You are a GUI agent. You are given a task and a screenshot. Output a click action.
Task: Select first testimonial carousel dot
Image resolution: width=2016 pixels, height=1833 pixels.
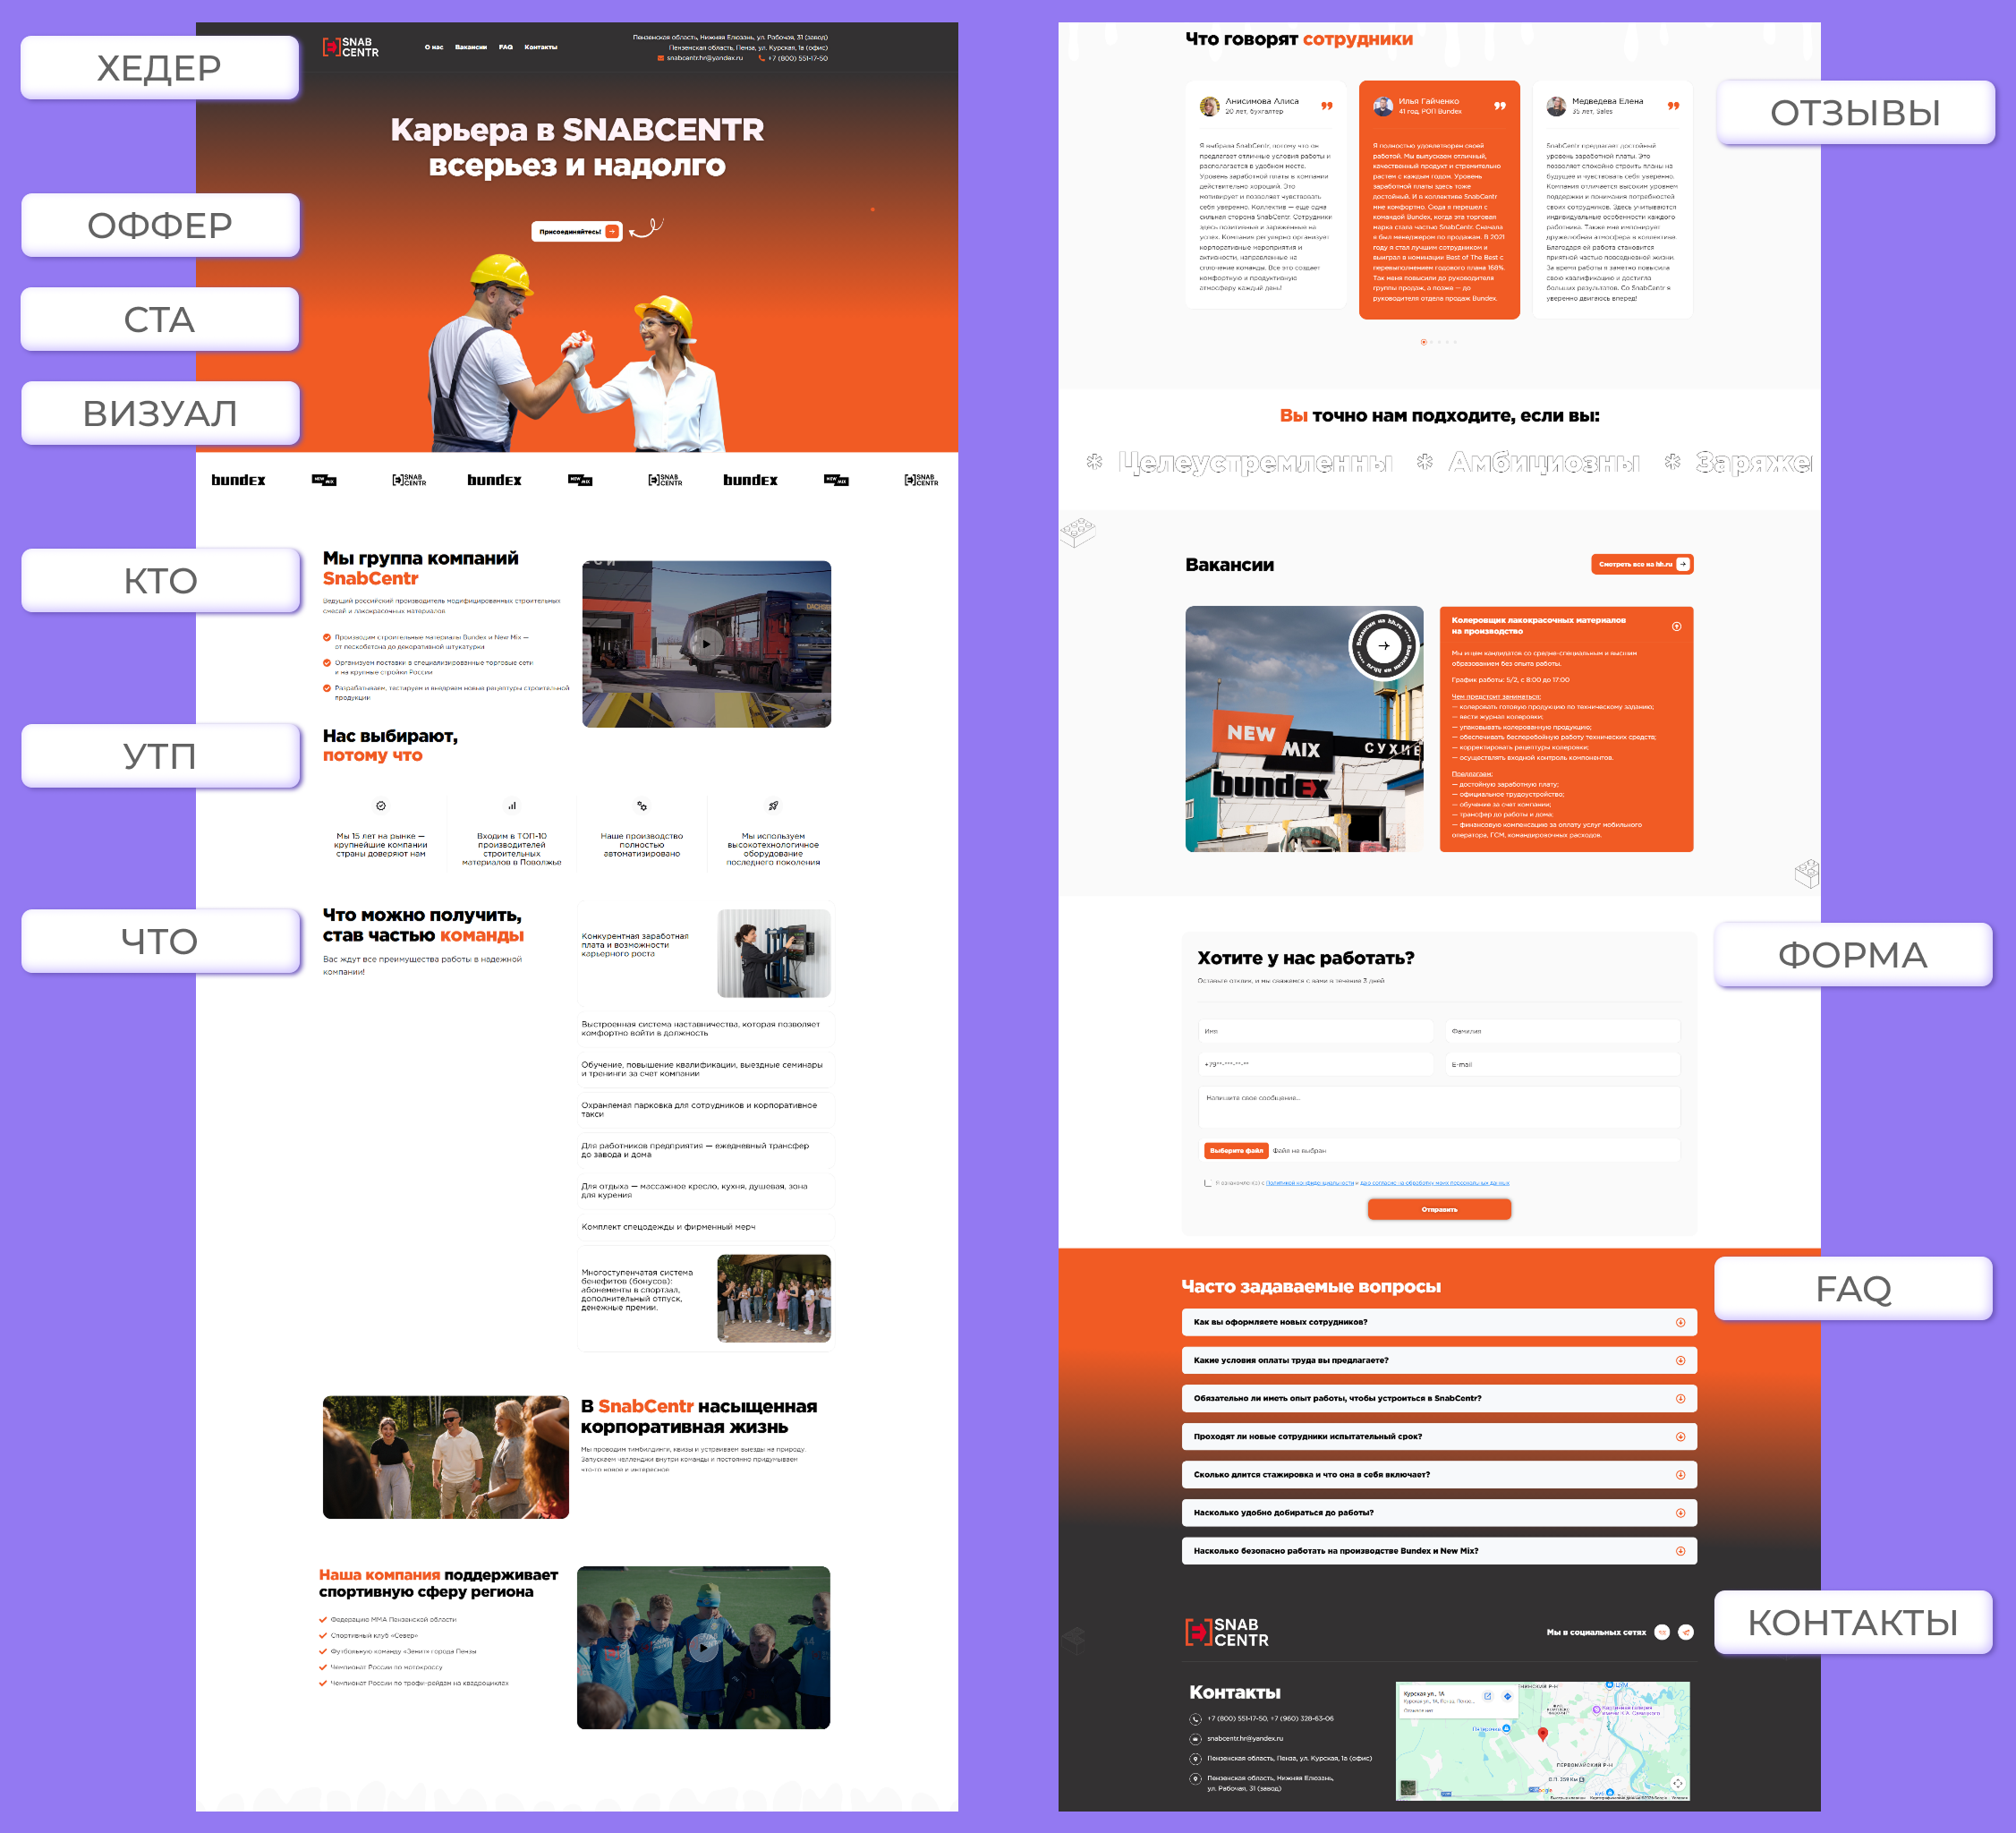(x=1423, y=342)
